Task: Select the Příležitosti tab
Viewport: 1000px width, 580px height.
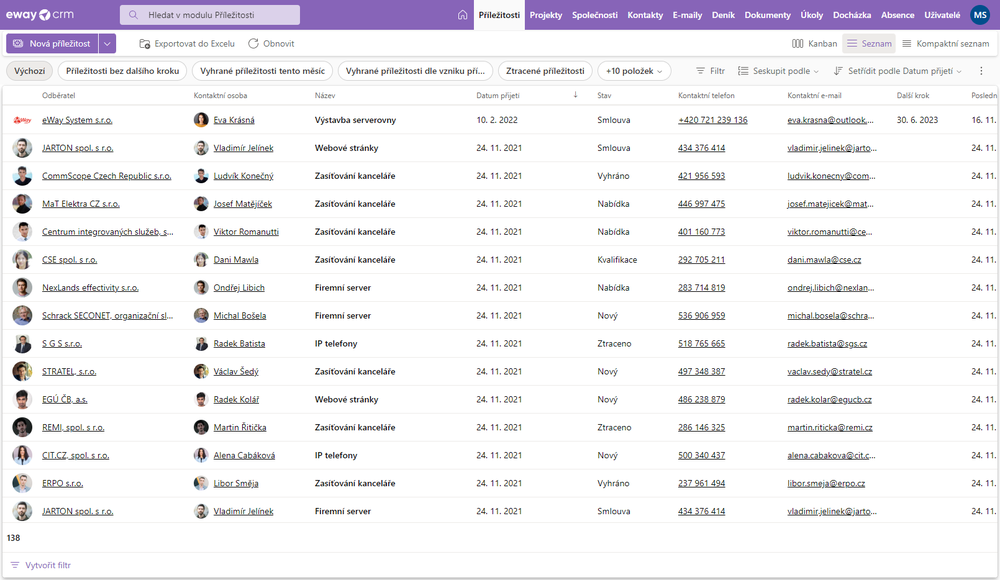Action: (499, 15)
